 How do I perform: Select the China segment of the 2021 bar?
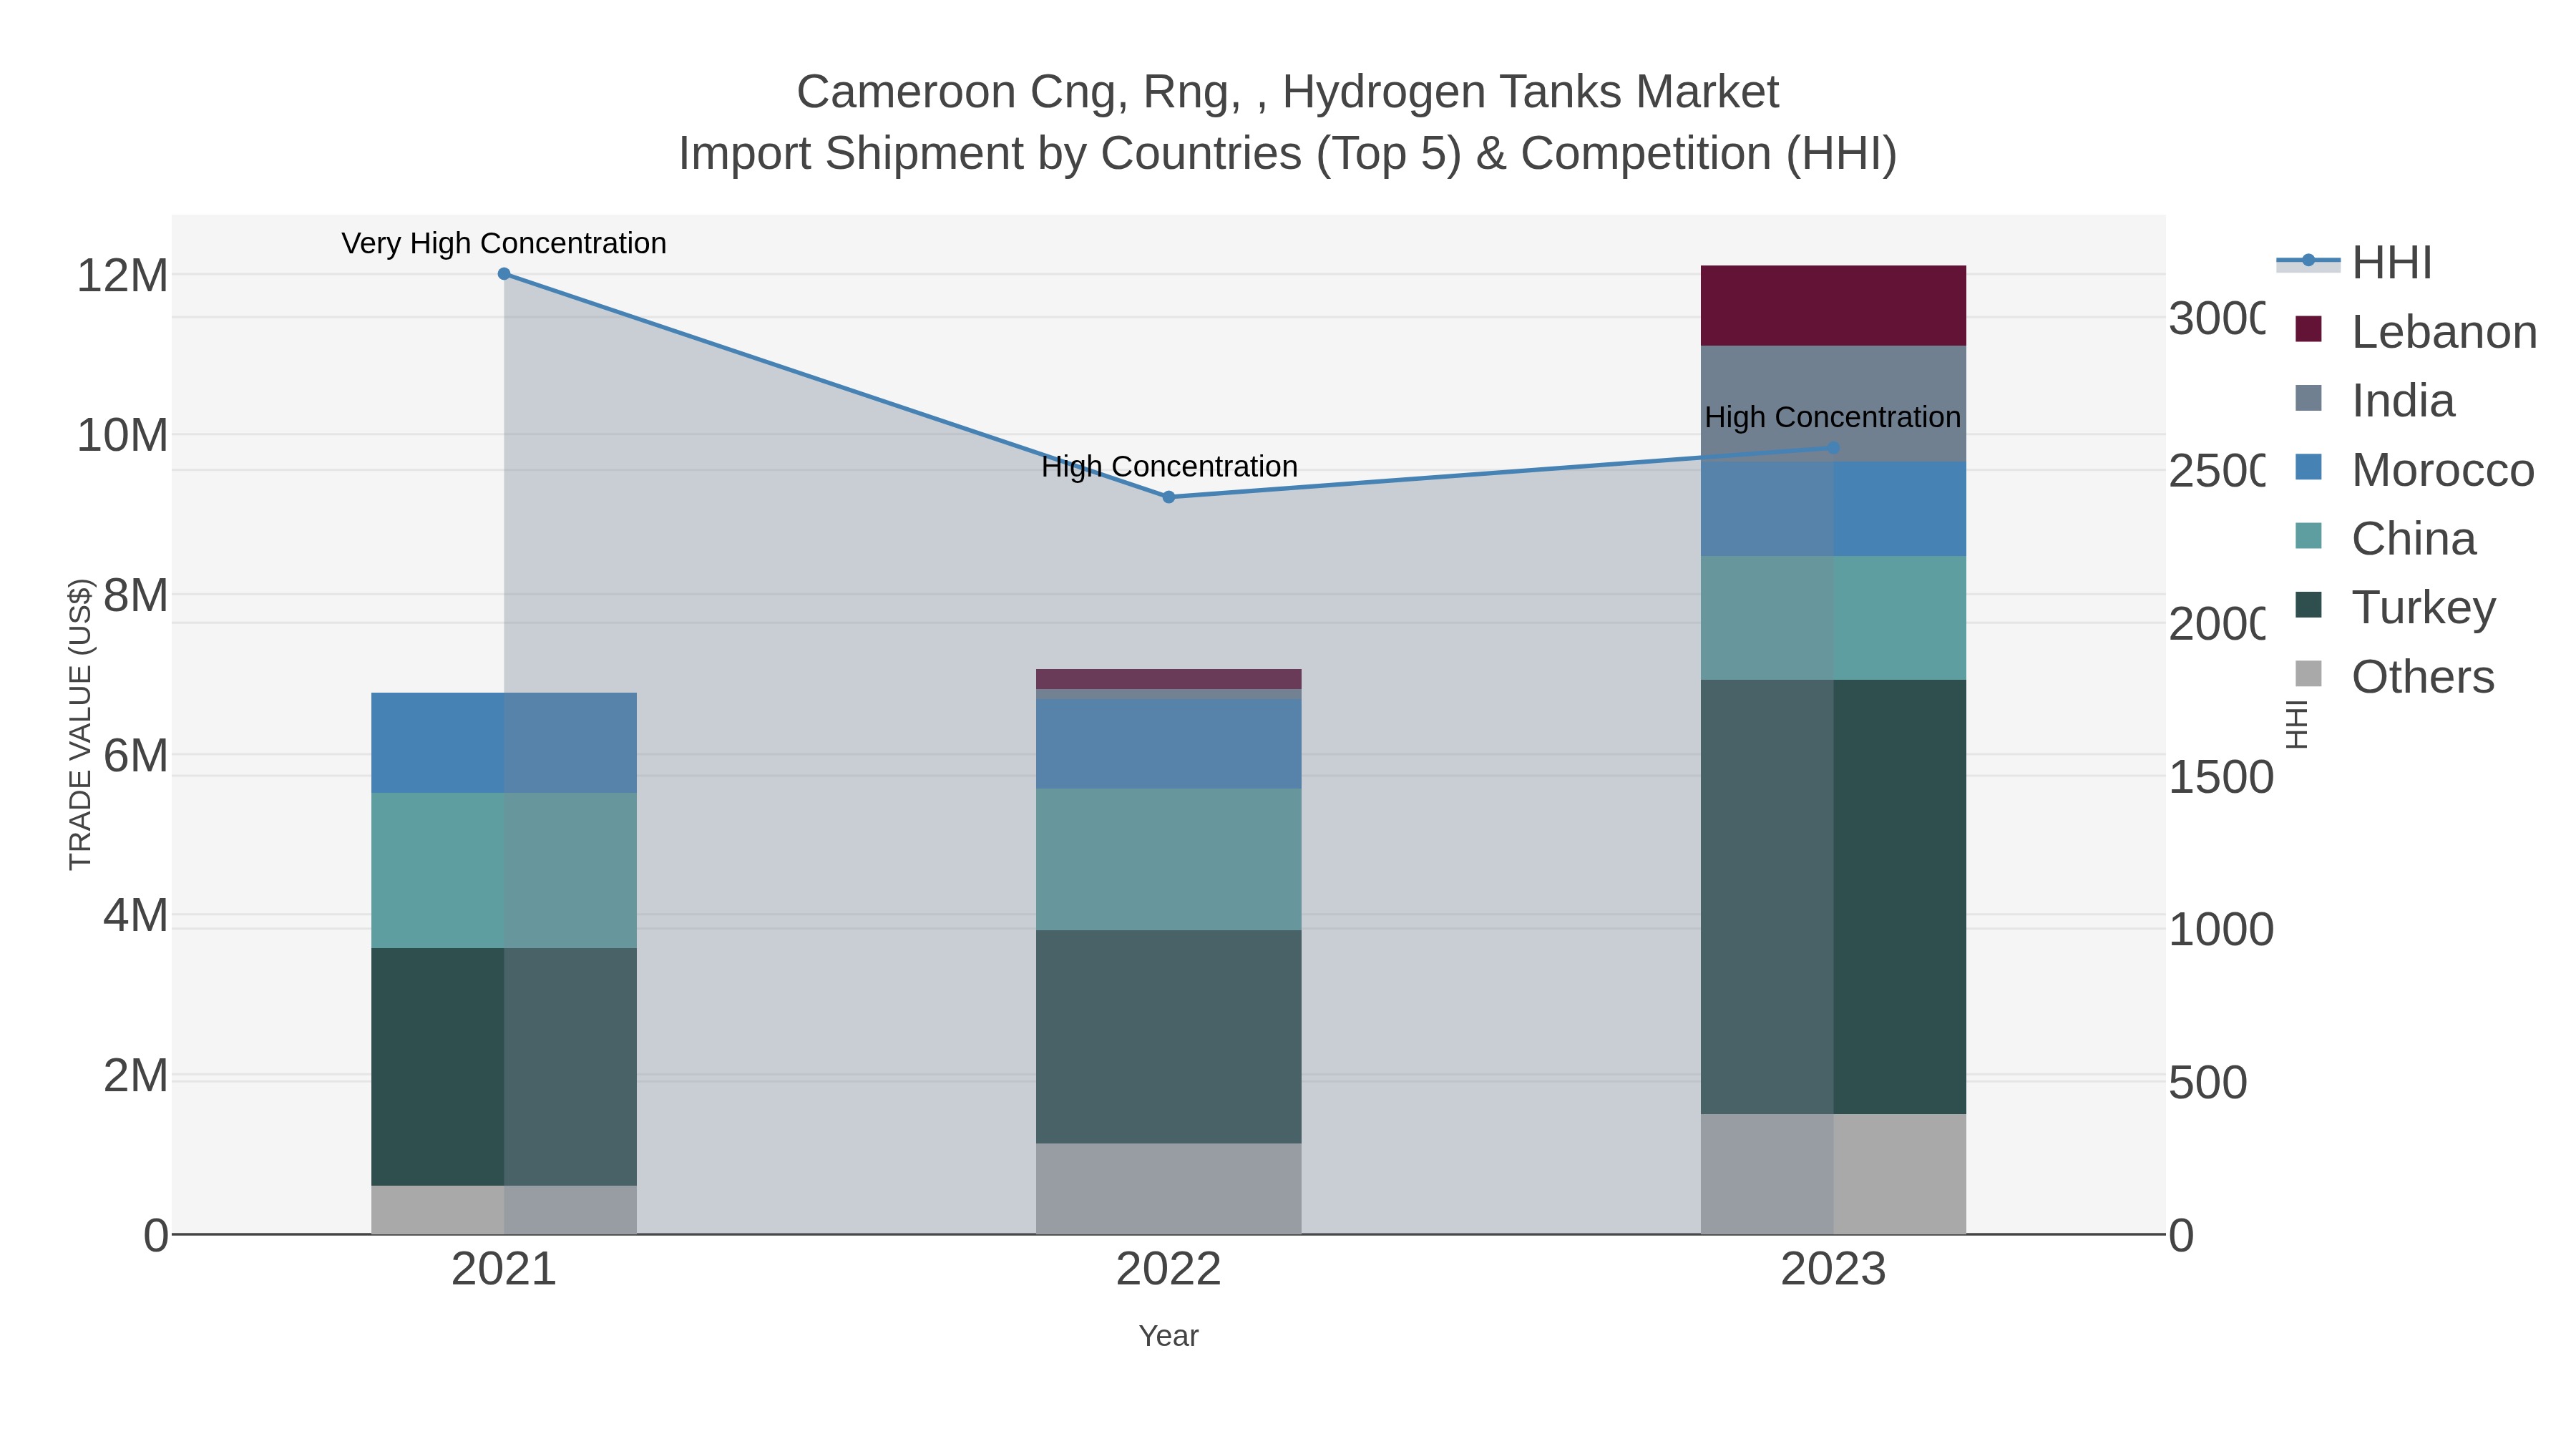[504, 871]
